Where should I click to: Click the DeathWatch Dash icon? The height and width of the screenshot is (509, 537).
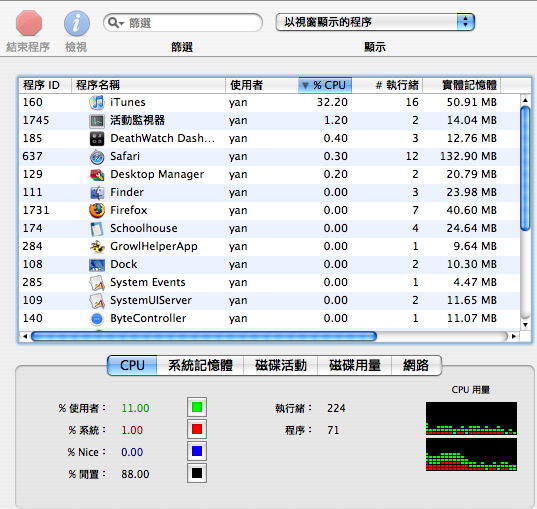click(x=97, y=139)
